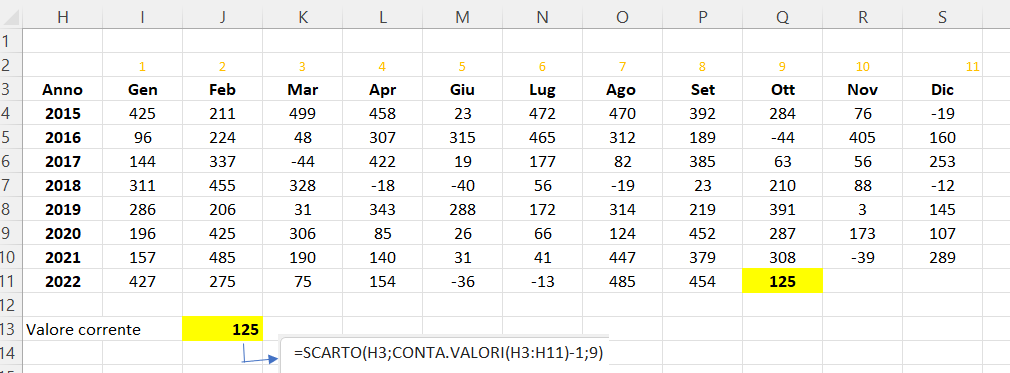The height and width of the screenshot is (373, 1010).
Task: Click the SCARTO formula text box
Action: tap(444, 354)
